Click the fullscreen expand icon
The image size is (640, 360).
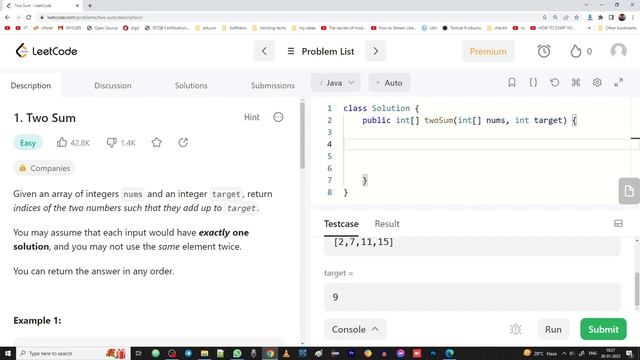[x=618, y=82]
